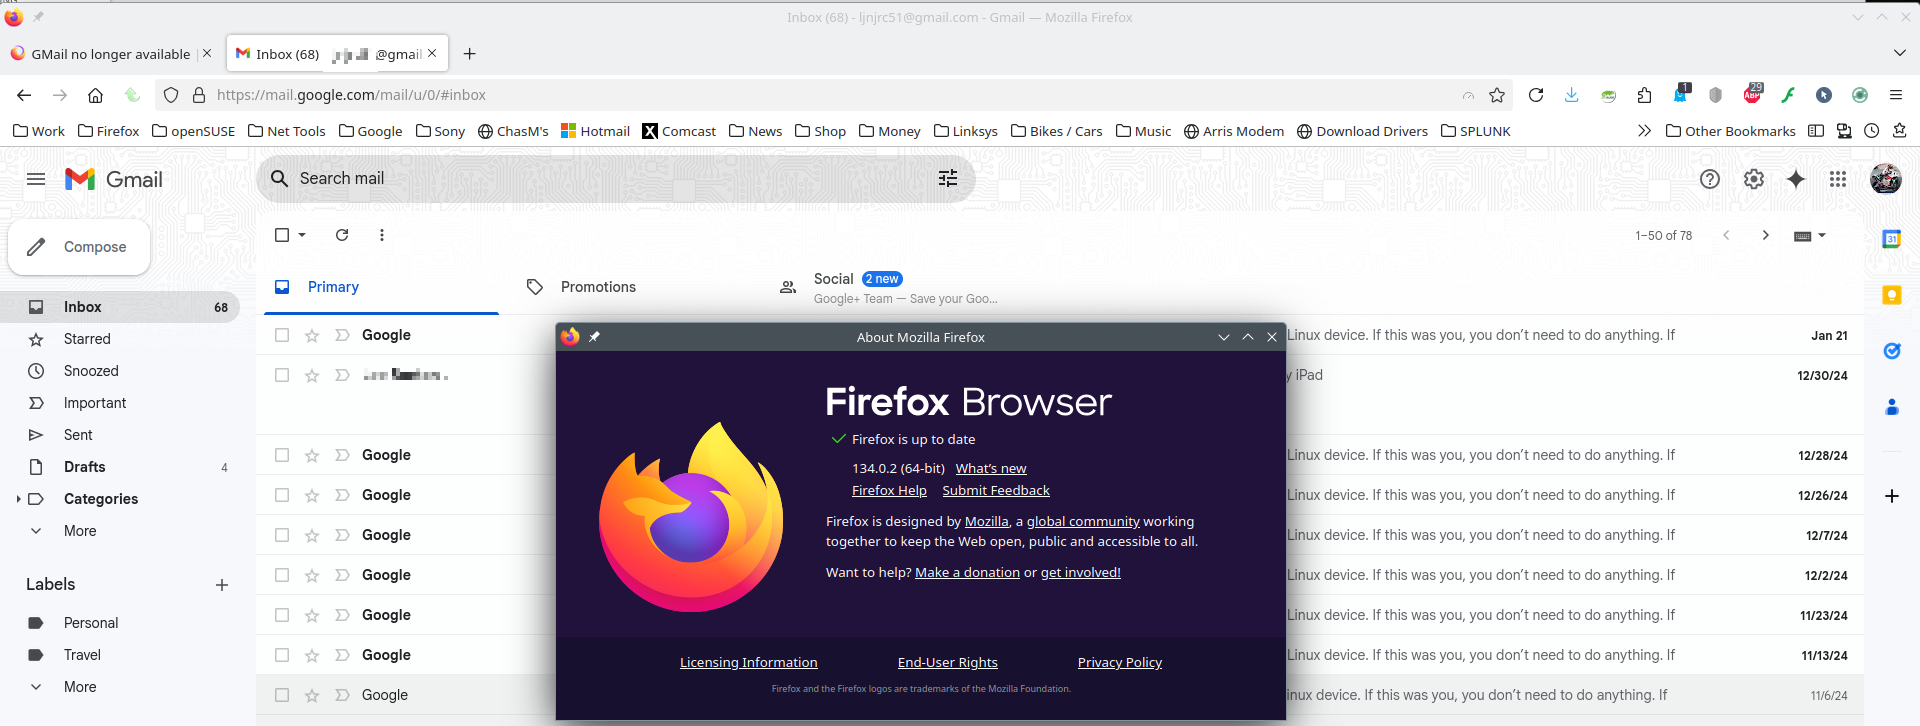Viewport: 1920px width, 726px height.
Task: Open SPLUNK bookmarks folder
Action: point(1476,131)
